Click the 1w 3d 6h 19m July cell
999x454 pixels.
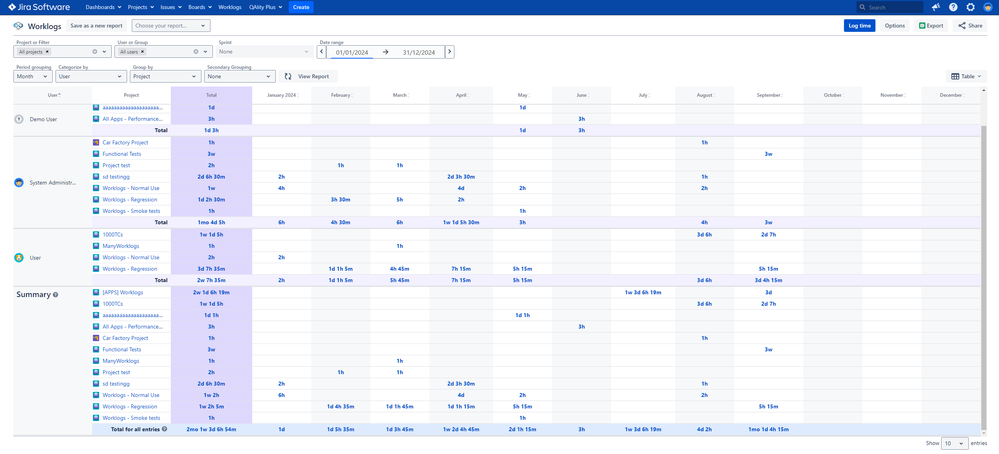(x=643, y=293)
